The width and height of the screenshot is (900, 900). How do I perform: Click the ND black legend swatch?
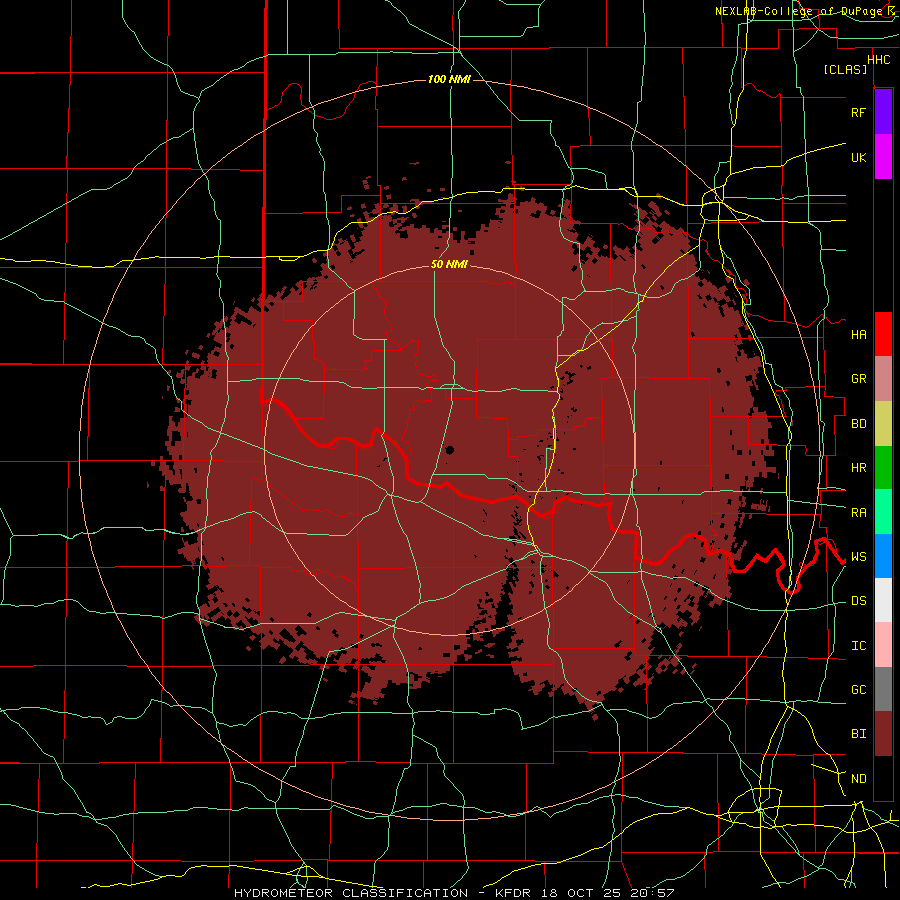[883, 778]
